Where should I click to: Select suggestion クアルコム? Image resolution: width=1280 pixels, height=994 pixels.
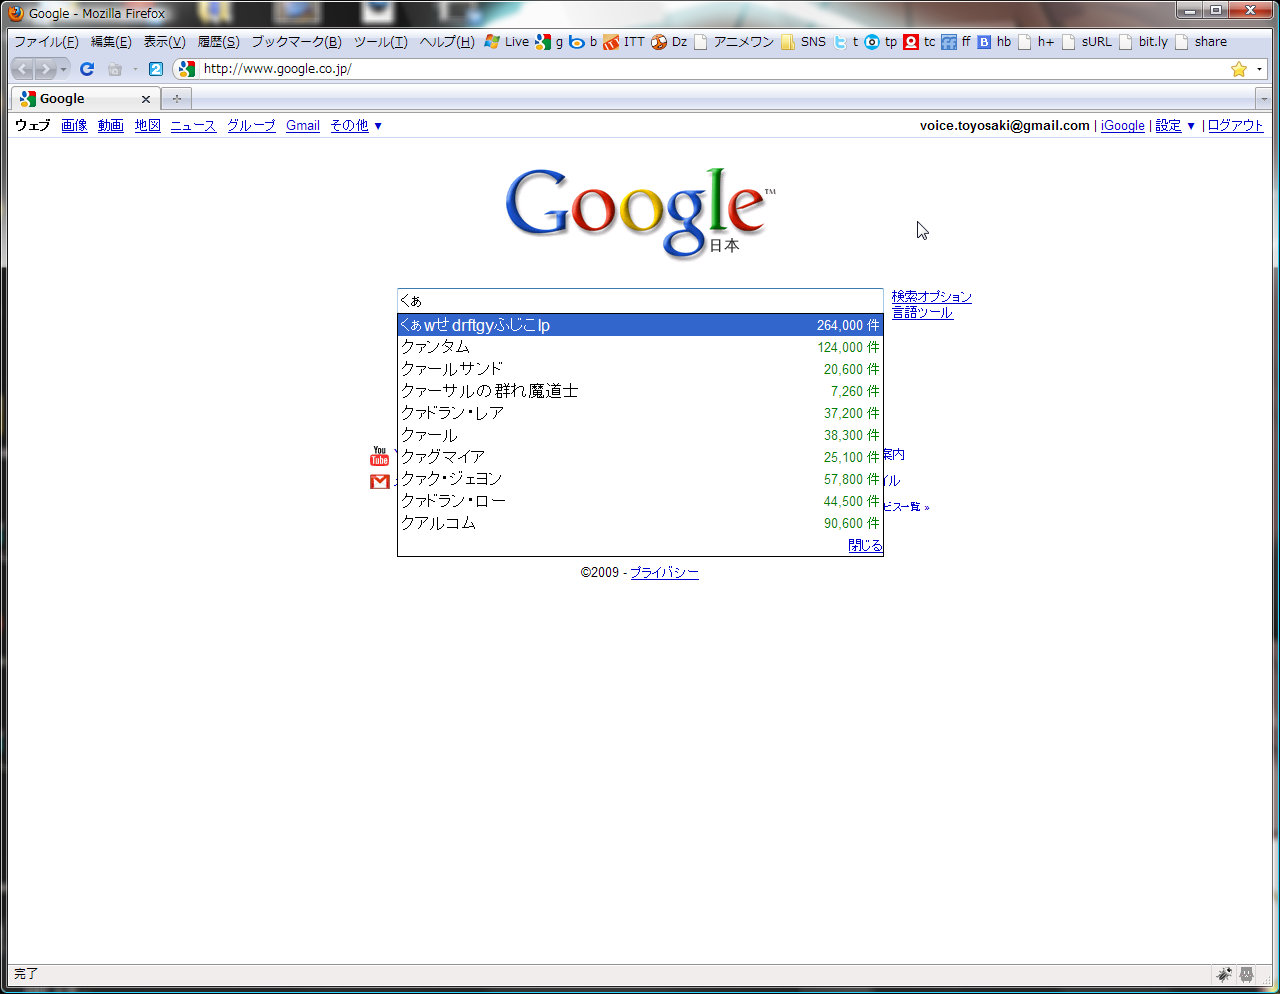640,523
